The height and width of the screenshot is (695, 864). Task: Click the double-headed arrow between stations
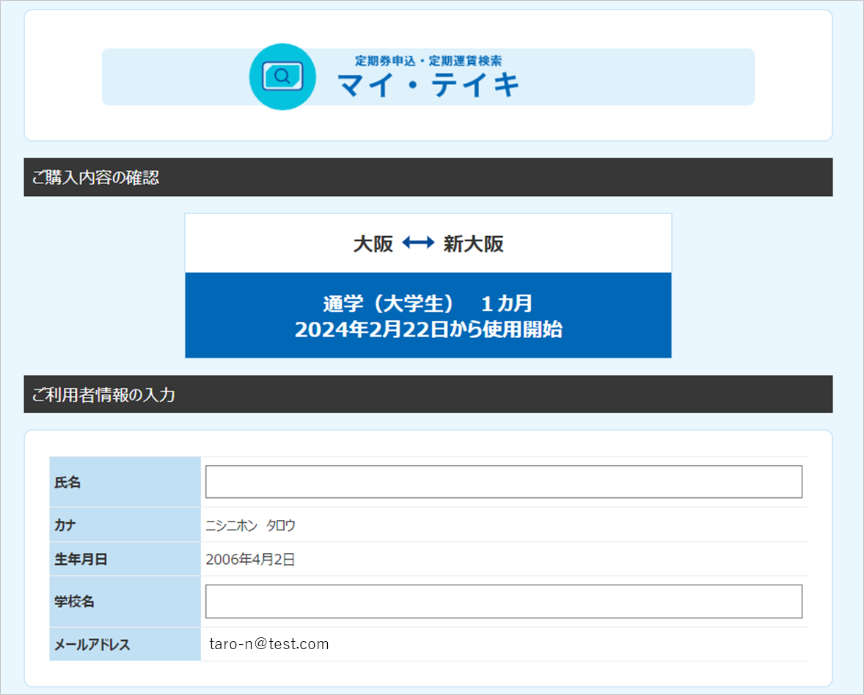point(418,243)
